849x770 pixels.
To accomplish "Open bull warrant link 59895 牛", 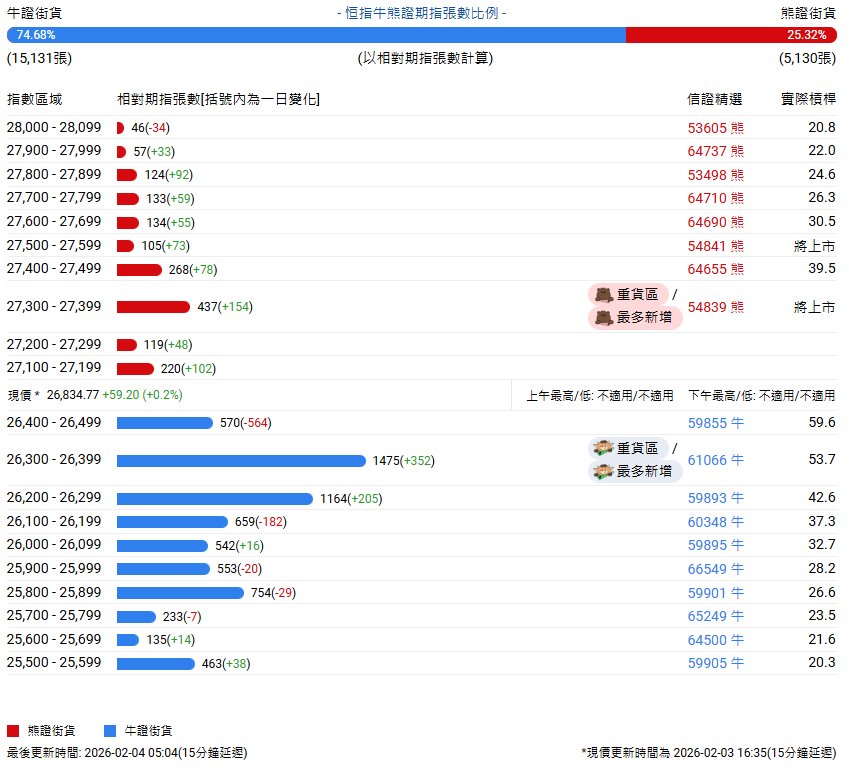I will [715, 545].
